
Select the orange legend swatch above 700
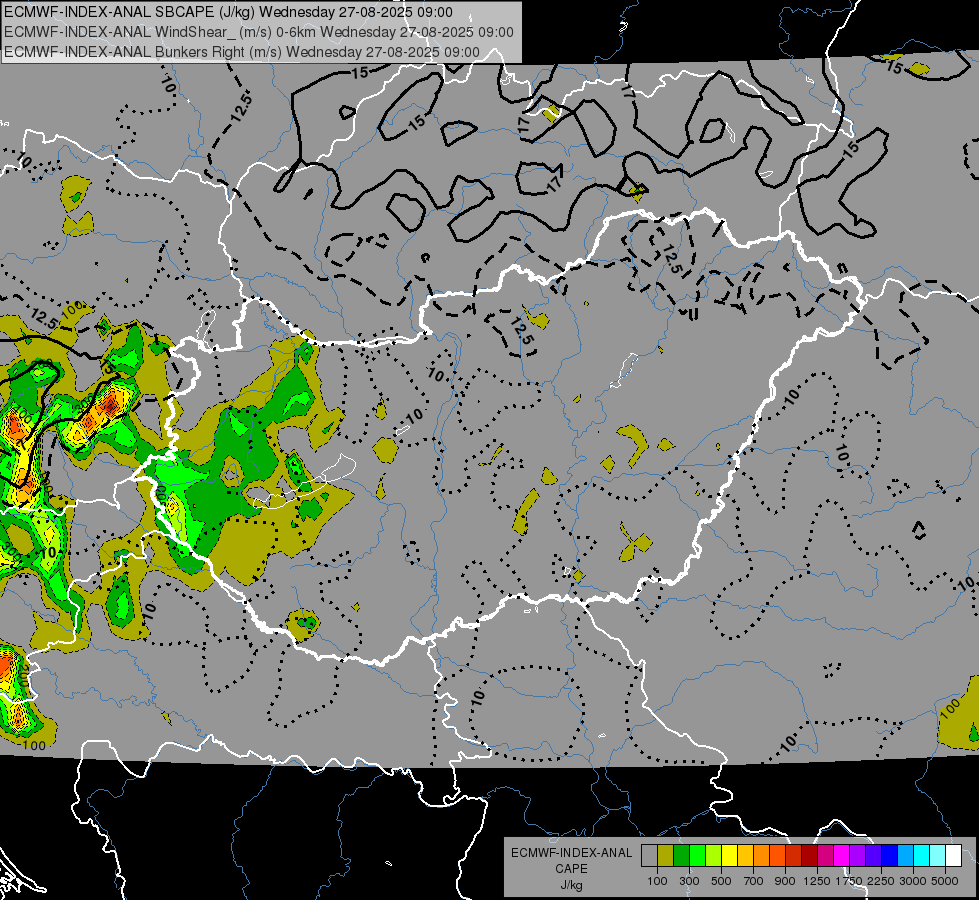[761, 856]
